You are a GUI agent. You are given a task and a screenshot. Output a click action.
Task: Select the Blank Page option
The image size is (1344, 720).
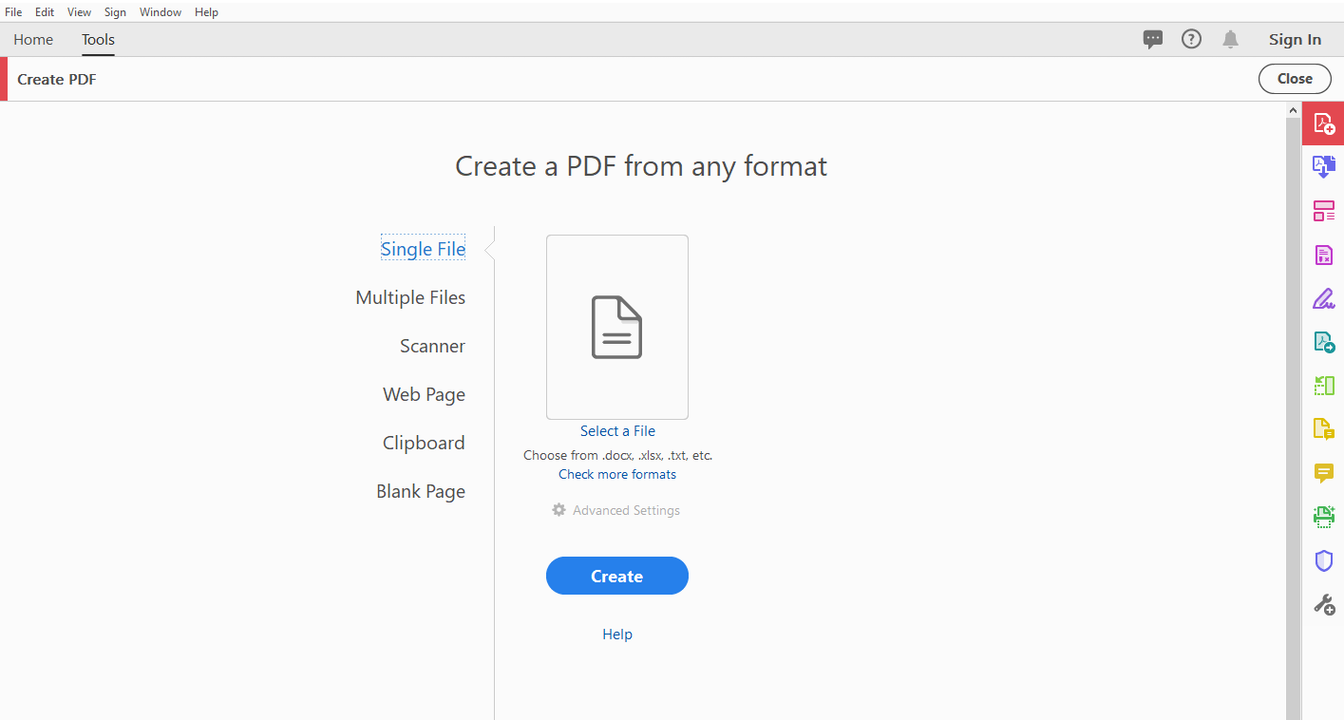tap(420, 491)
